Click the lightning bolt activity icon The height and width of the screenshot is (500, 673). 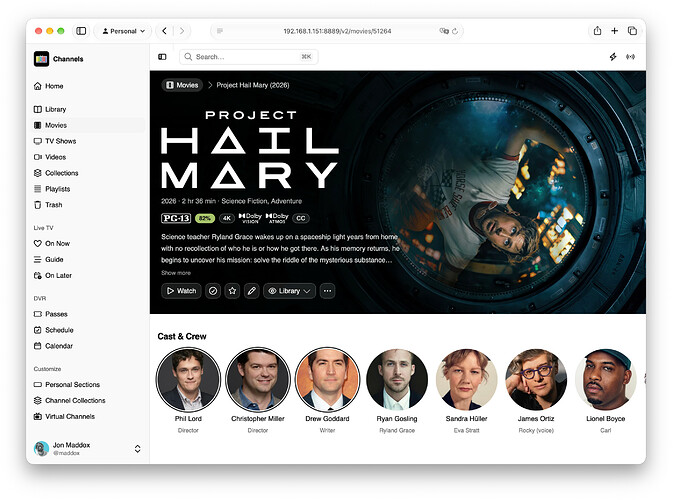[613, 57]
